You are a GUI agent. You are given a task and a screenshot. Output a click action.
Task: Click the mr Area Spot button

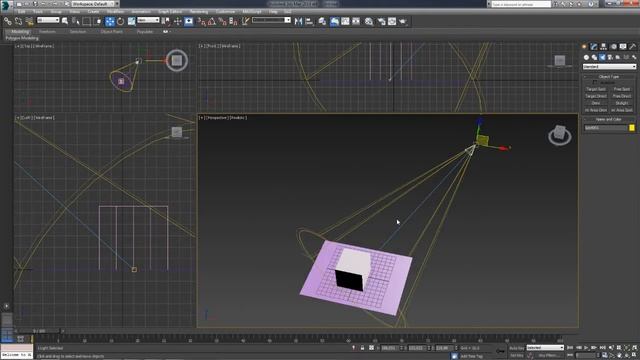[622, 110]
